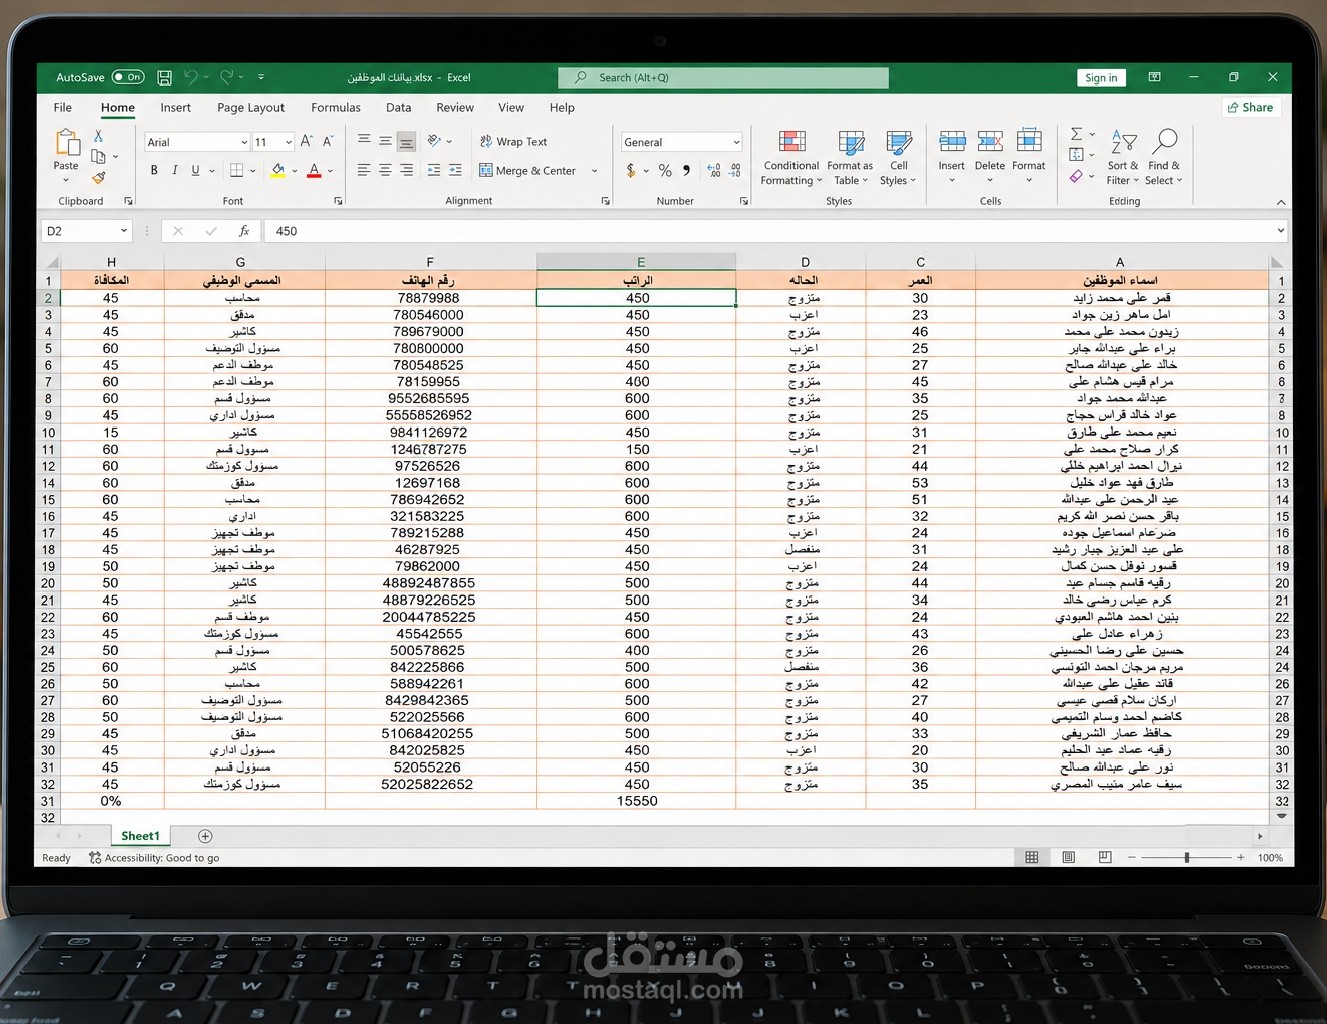Click the Decrease Indent icon
The height and width of the screenshot is (1024, 1327).
pos(434,171)
